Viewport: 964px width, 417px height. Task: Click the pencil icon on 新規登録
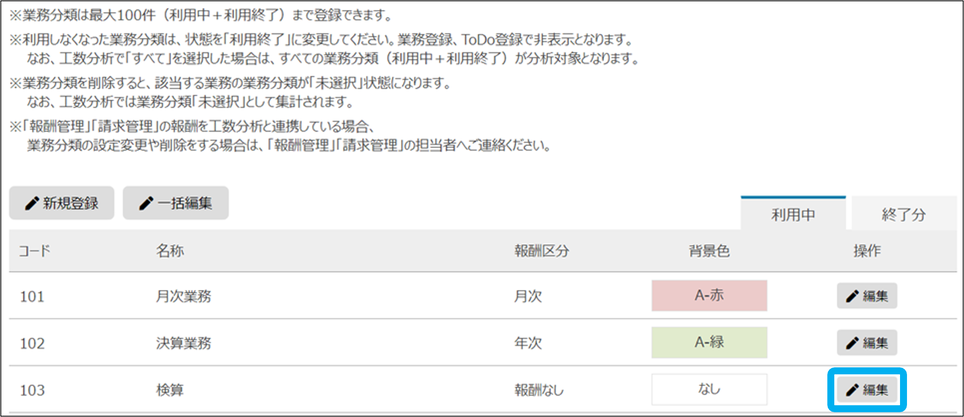pos(33,203)
